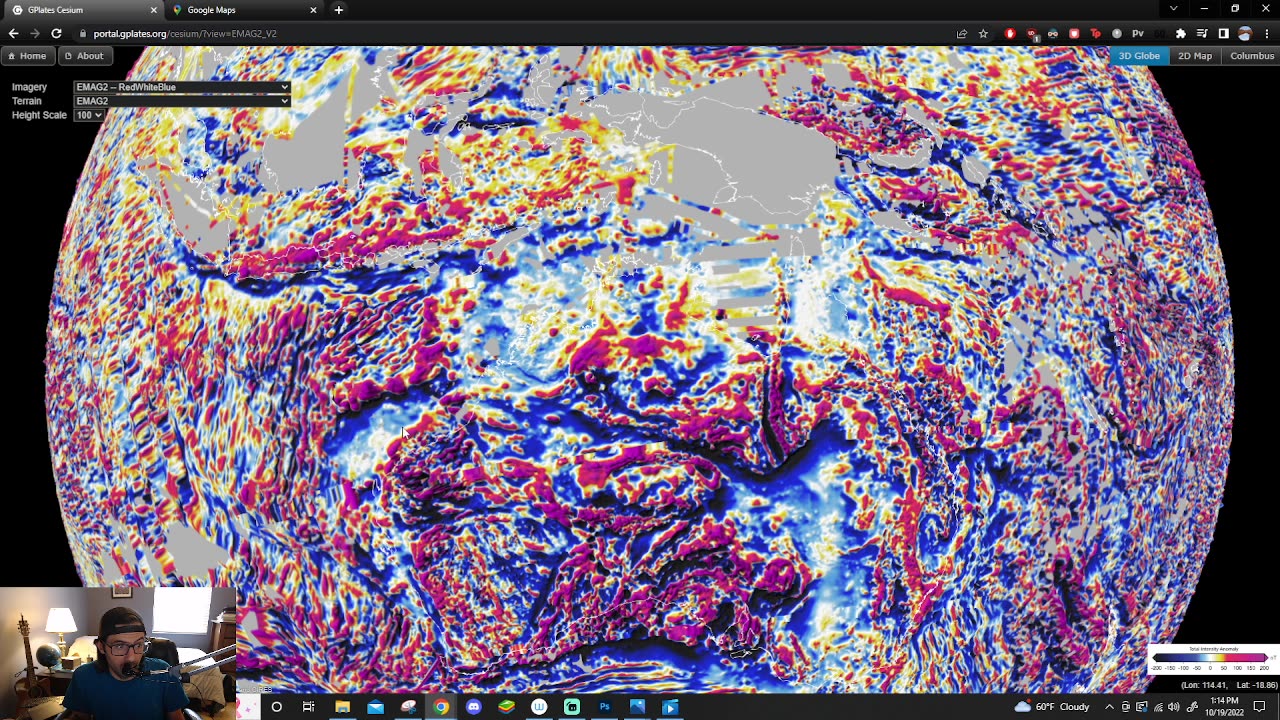Go forward in browser history
The width and height of the screenshot is (1280, 720).
(34, 33)
